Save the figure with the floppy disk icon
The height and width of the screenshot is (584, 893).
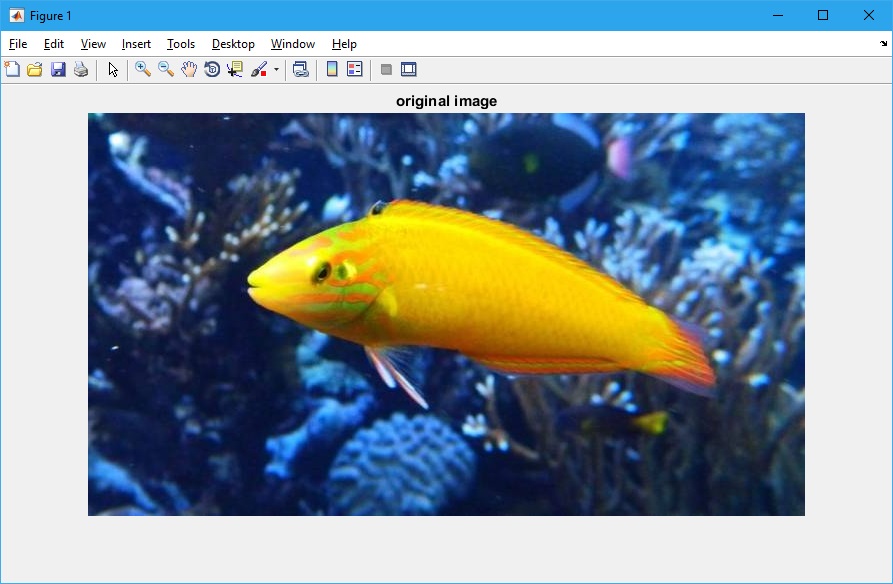click(x=58, y=69)
